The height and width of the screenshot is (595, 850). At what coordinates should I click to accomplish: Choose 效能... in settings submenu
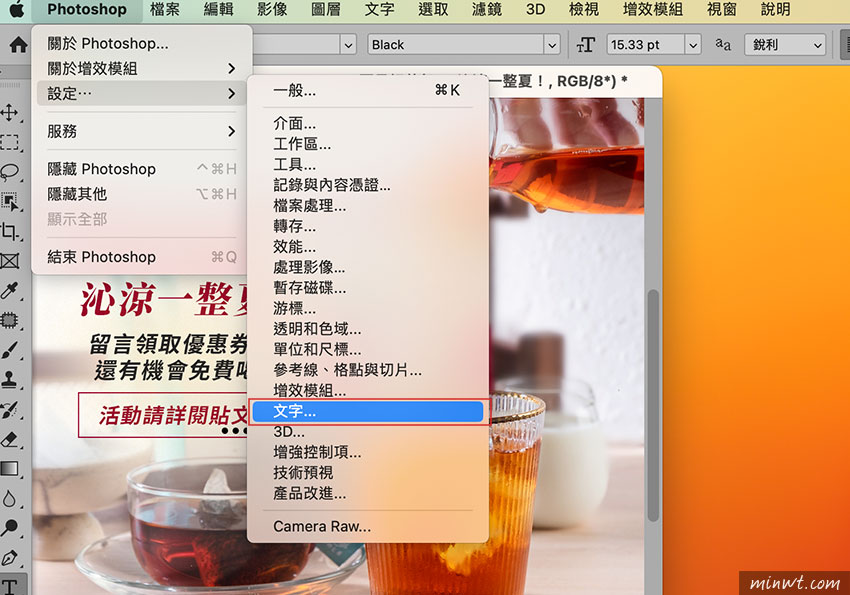pyautogui.click(x=368, y=247)
